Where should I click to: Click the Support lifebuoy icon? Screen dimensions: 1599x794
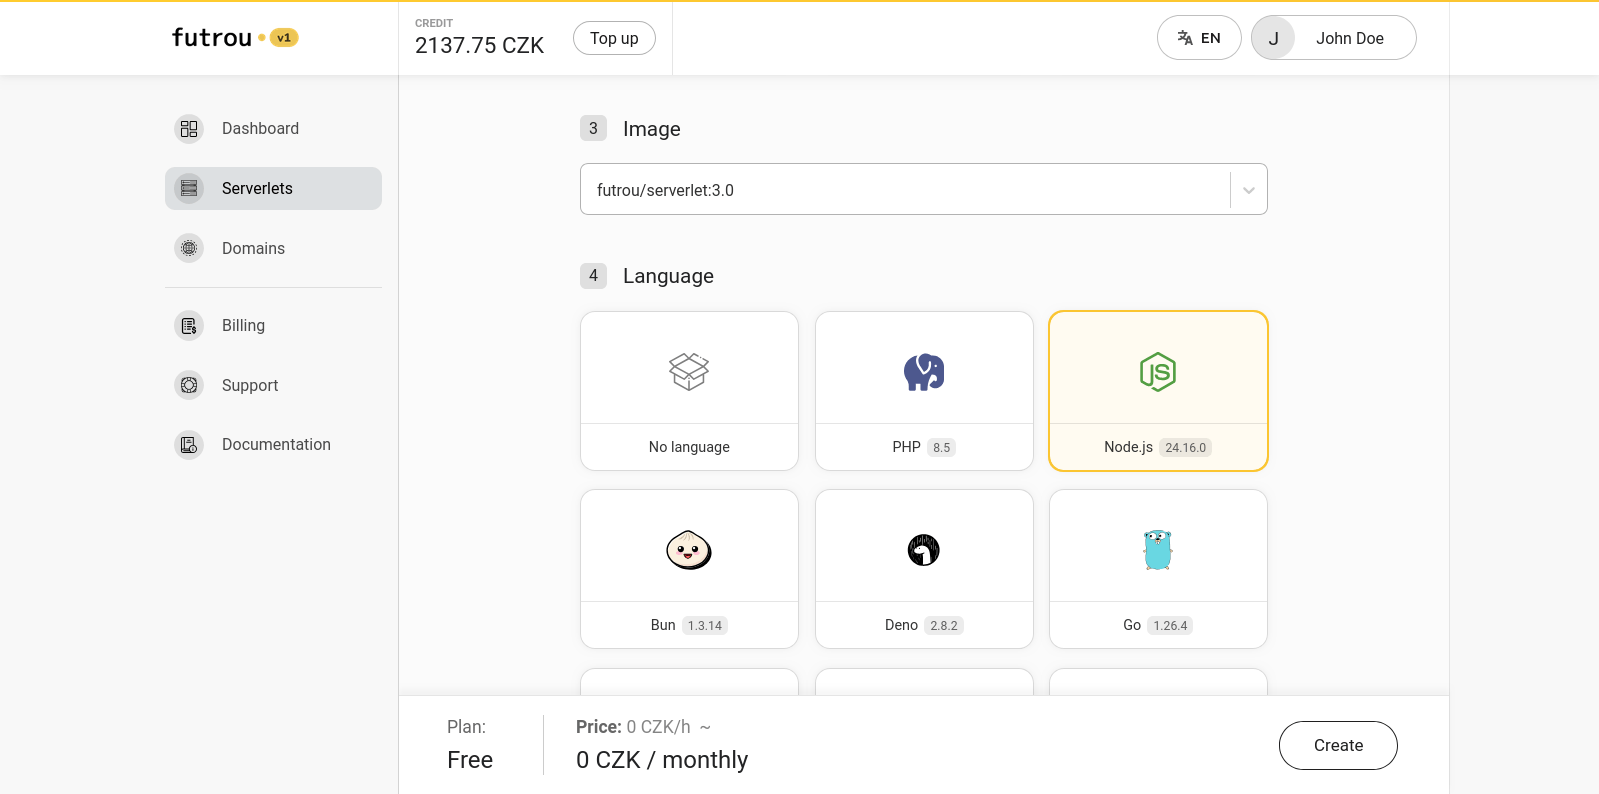click(189, 385)
